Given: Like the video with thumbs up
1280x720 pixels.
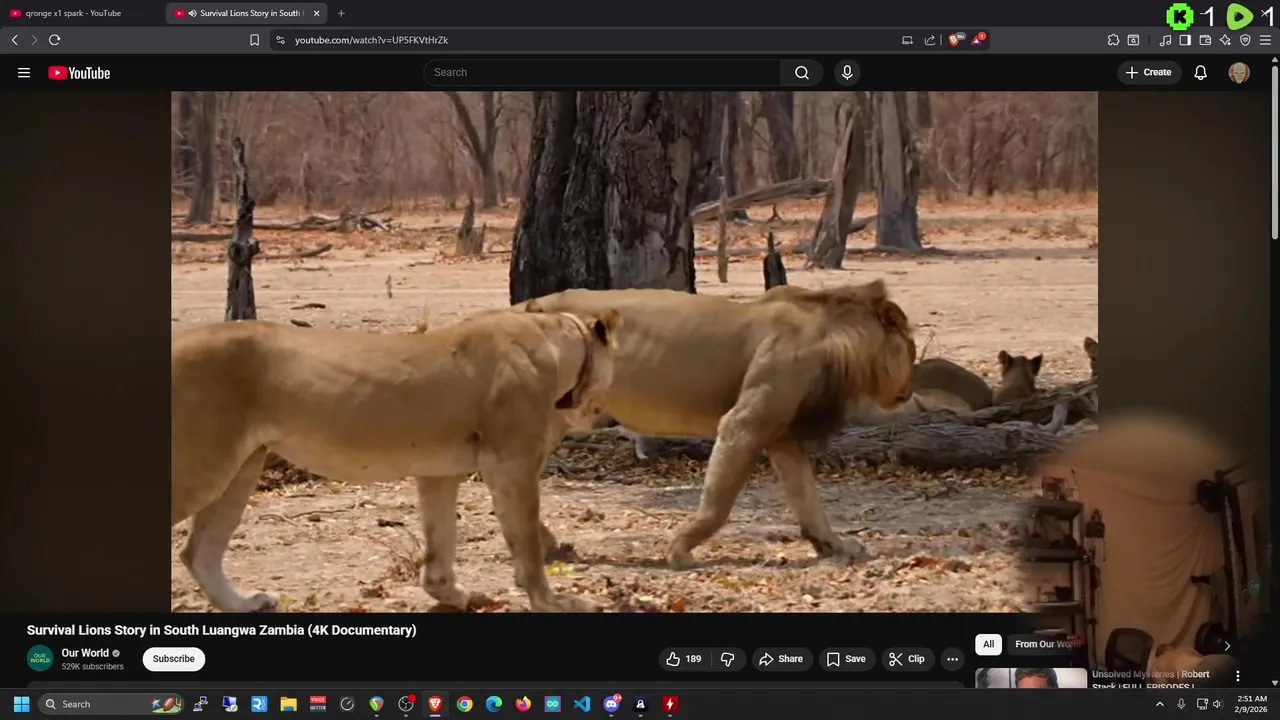Looking at the screenshot, I should pyautogui.click(x=685, y=659).
